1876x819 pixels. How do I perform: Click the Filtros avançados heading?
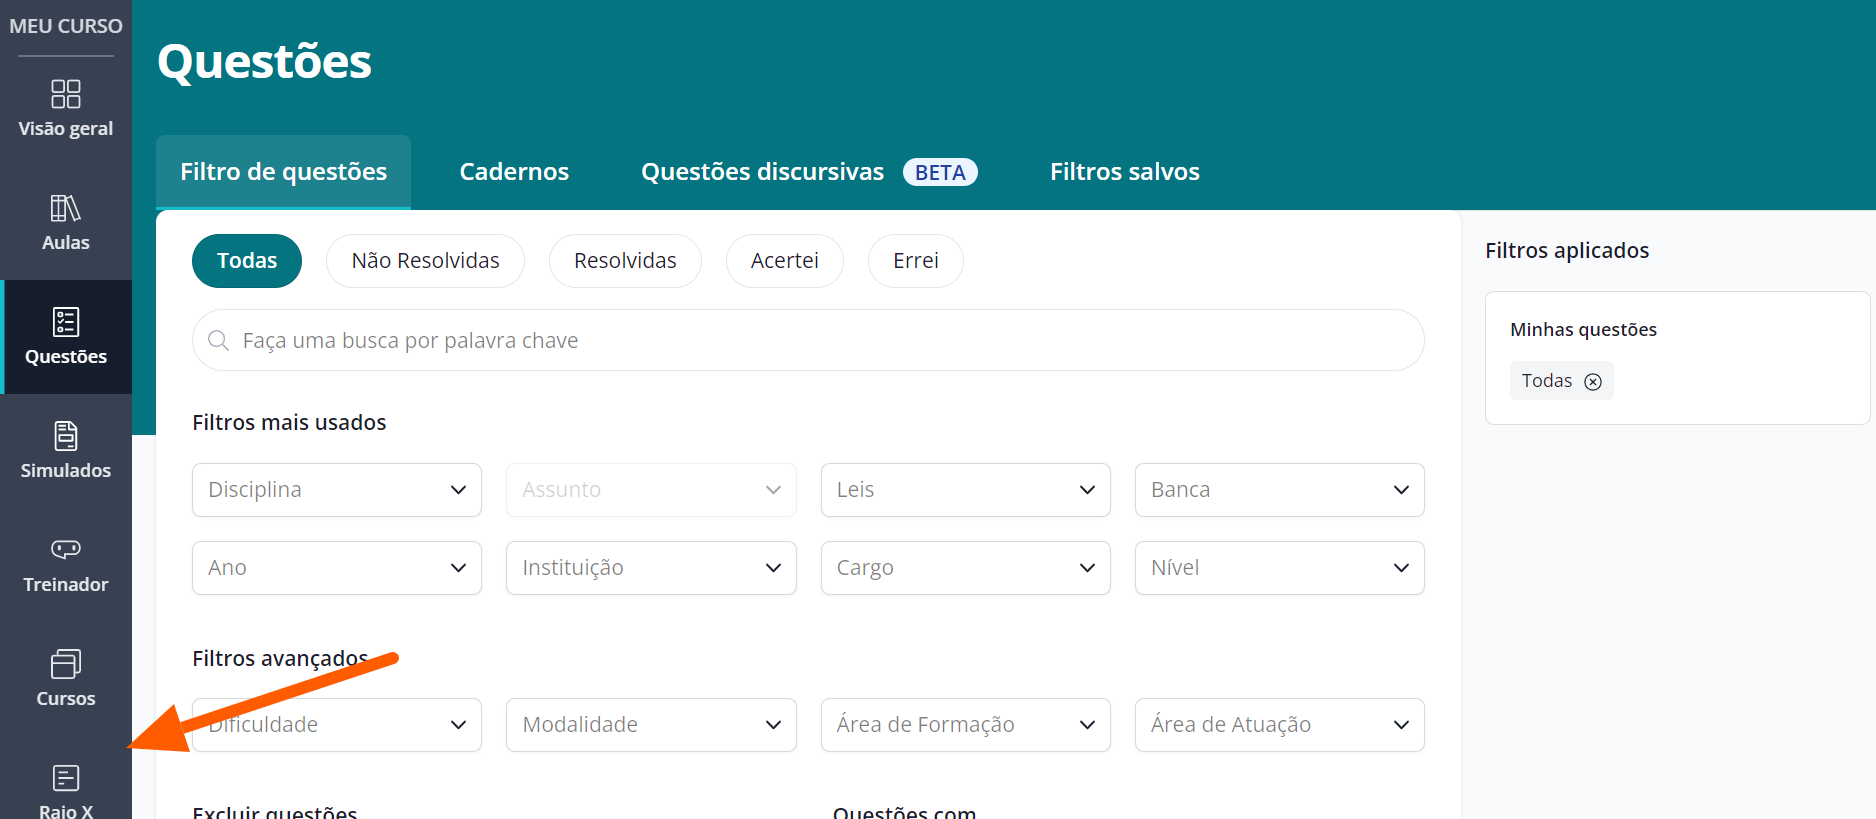(x=280, y=659)
